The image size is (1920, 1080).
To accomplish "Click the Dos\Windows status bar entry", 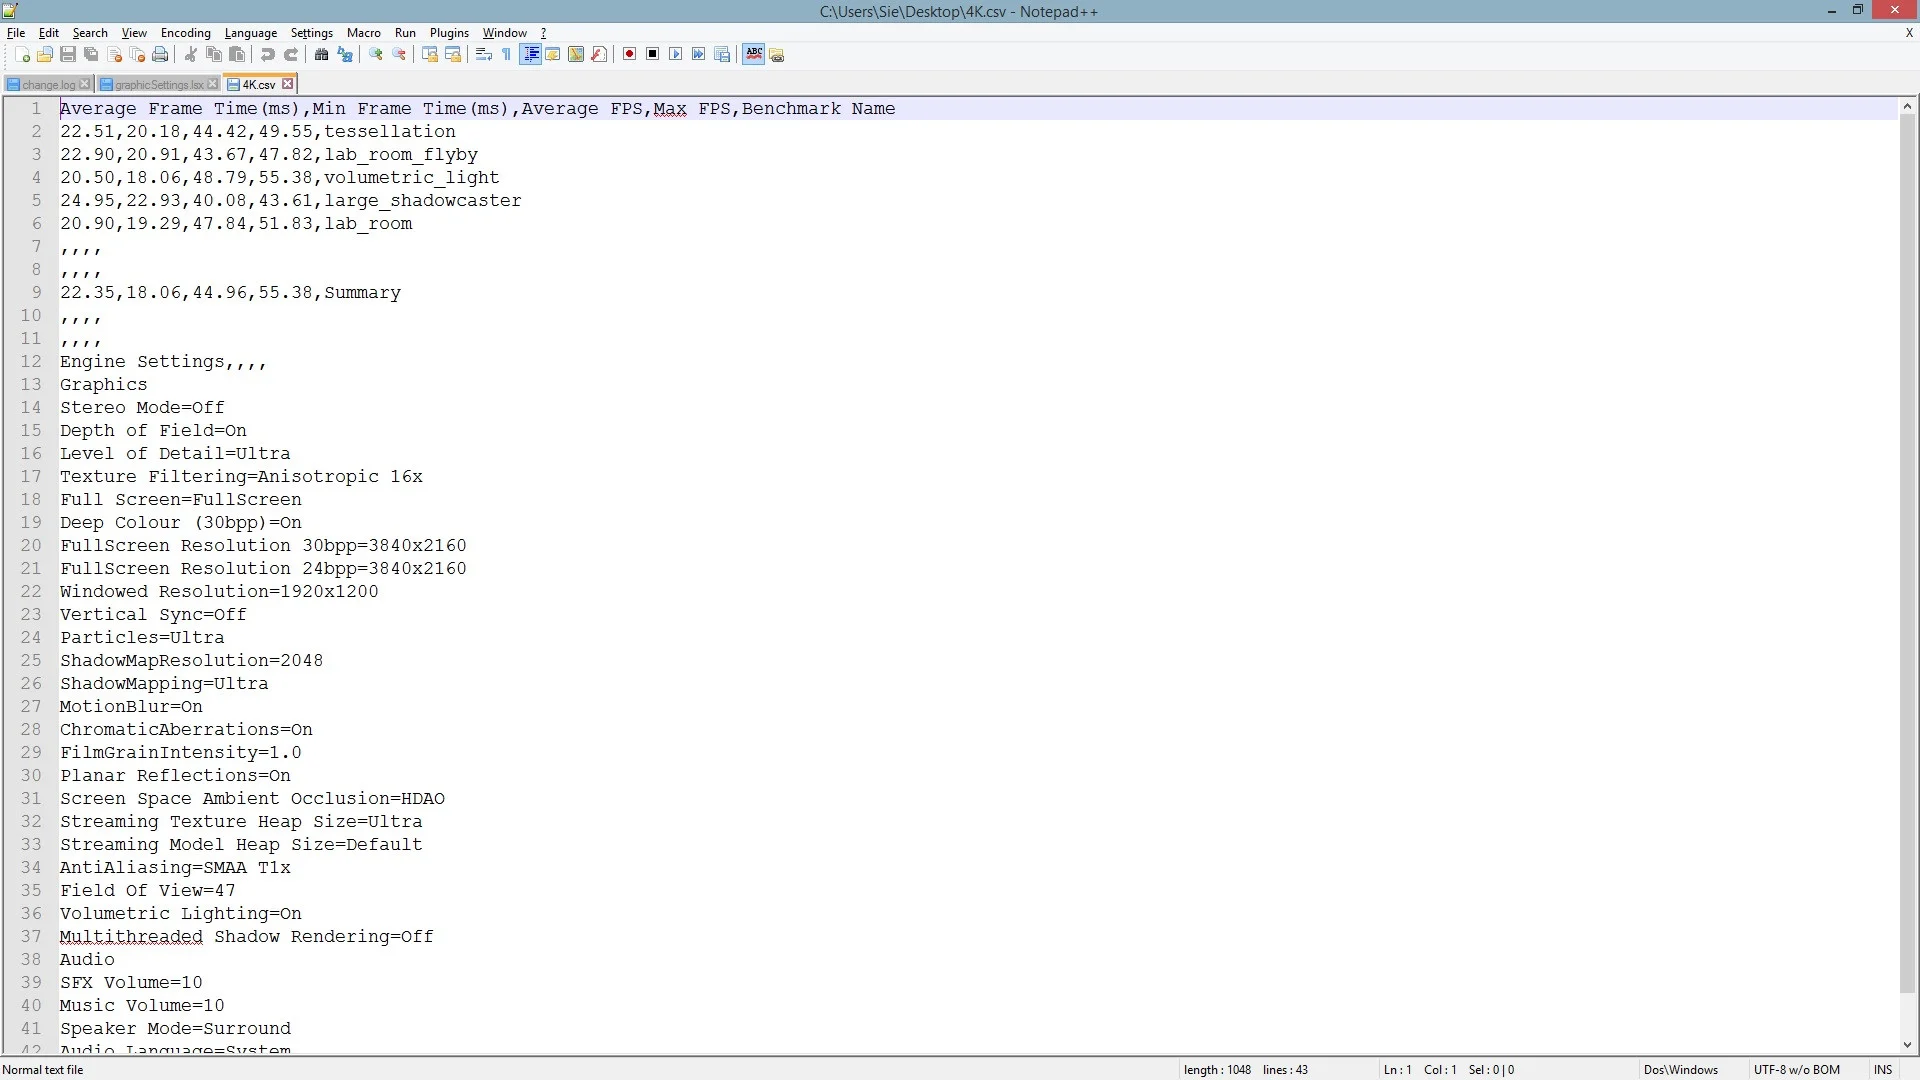I will [1680, 1070].
